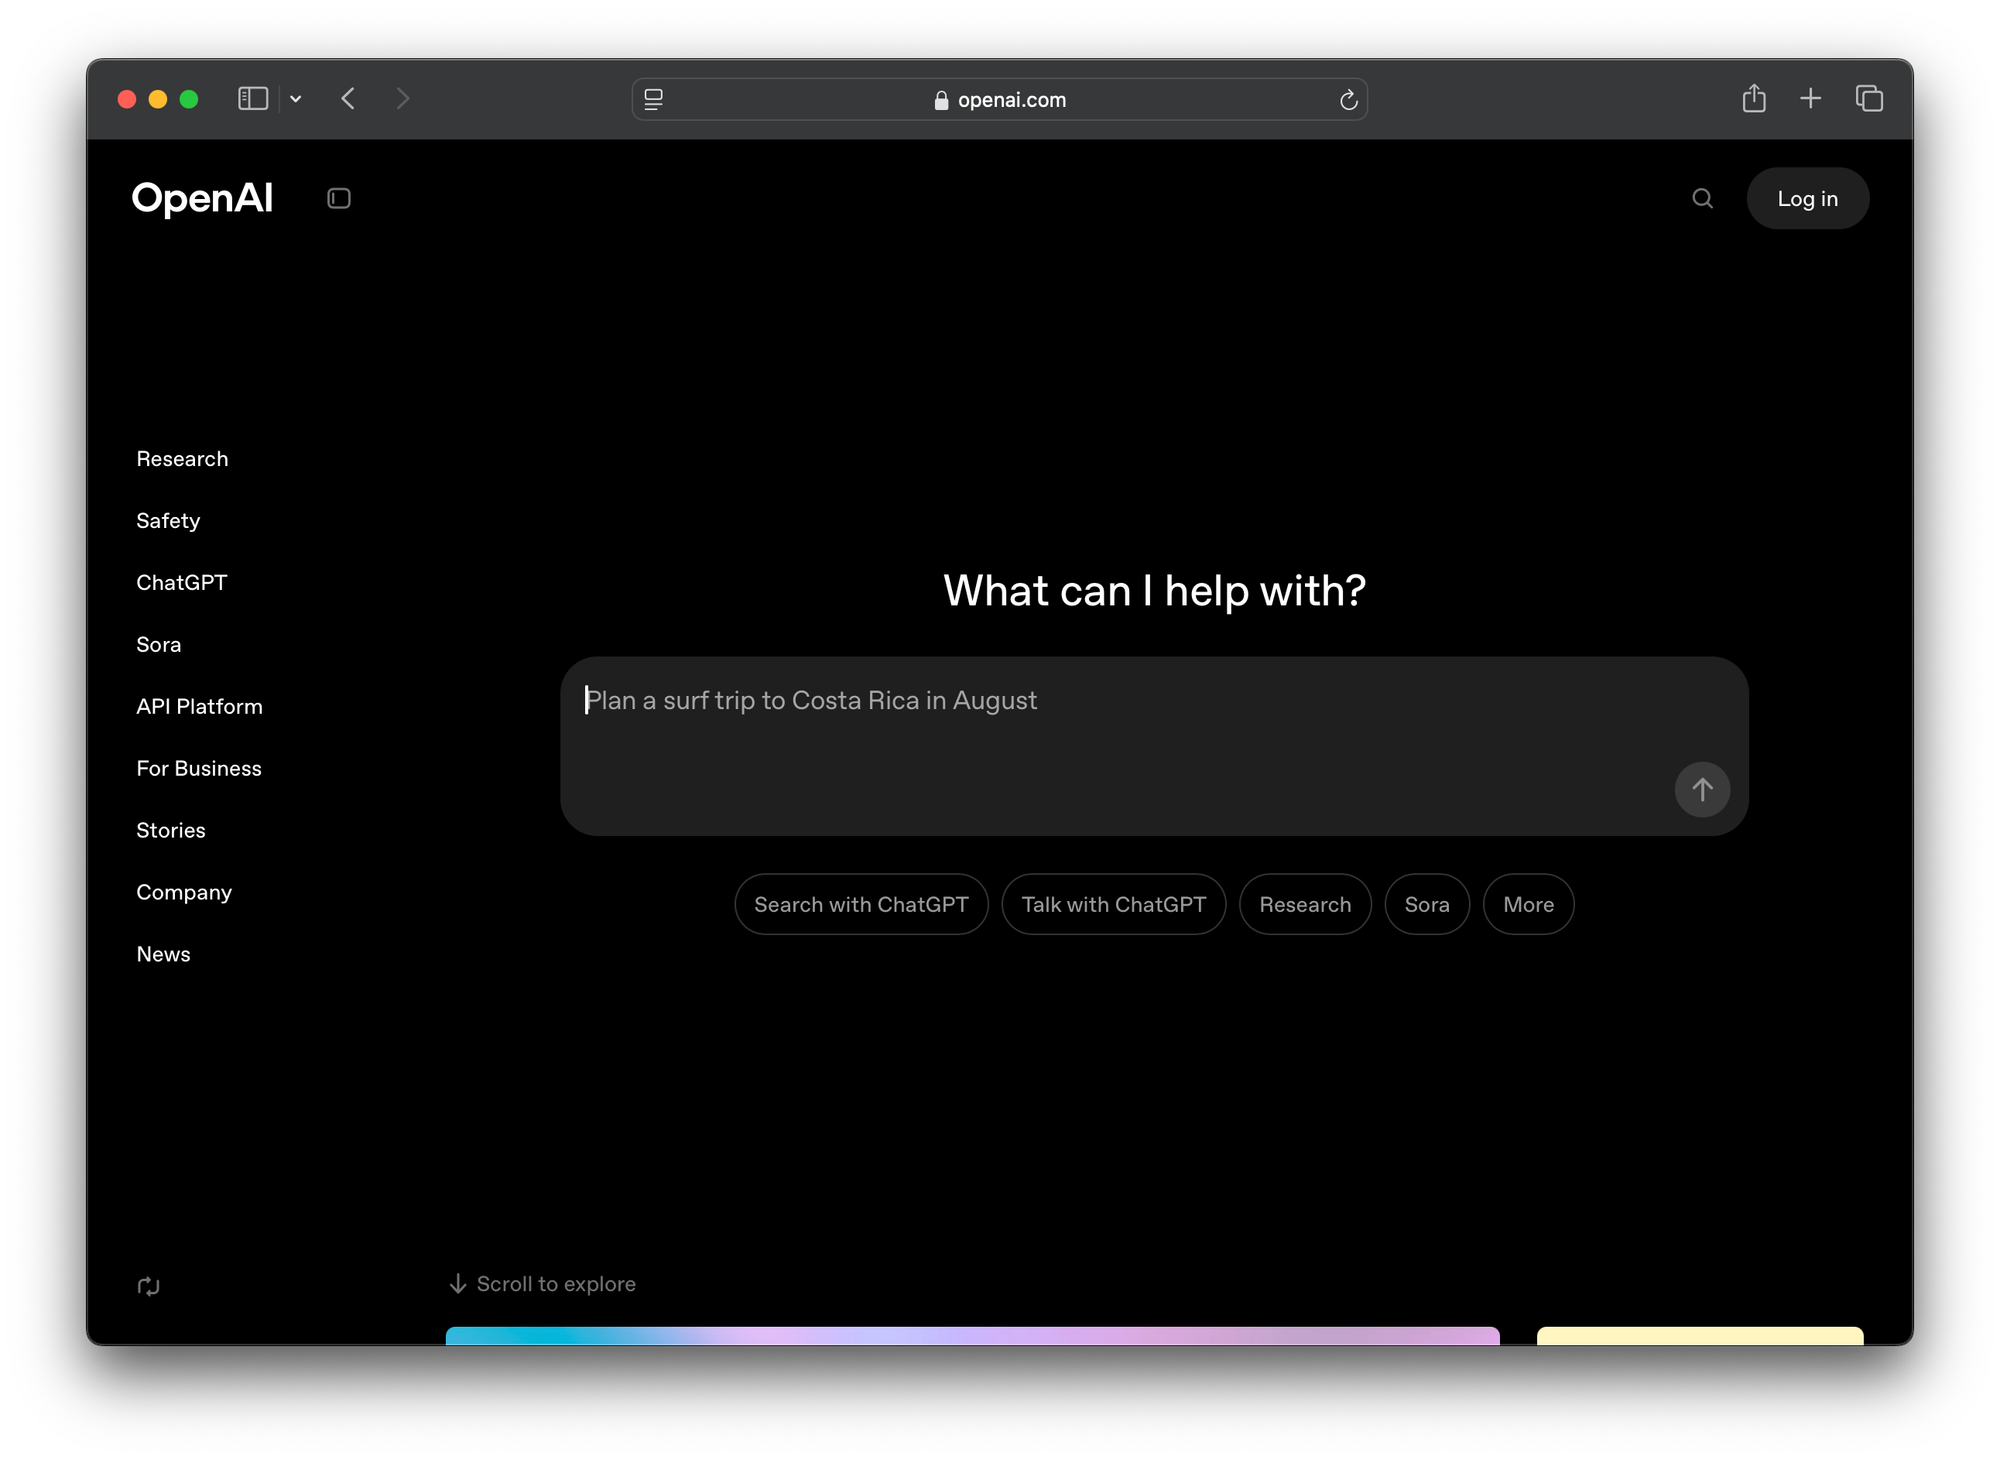Screen dimensions: 2000x1460
Task: Select the Research chip below prompt
Action: [x=1305, y=904]
